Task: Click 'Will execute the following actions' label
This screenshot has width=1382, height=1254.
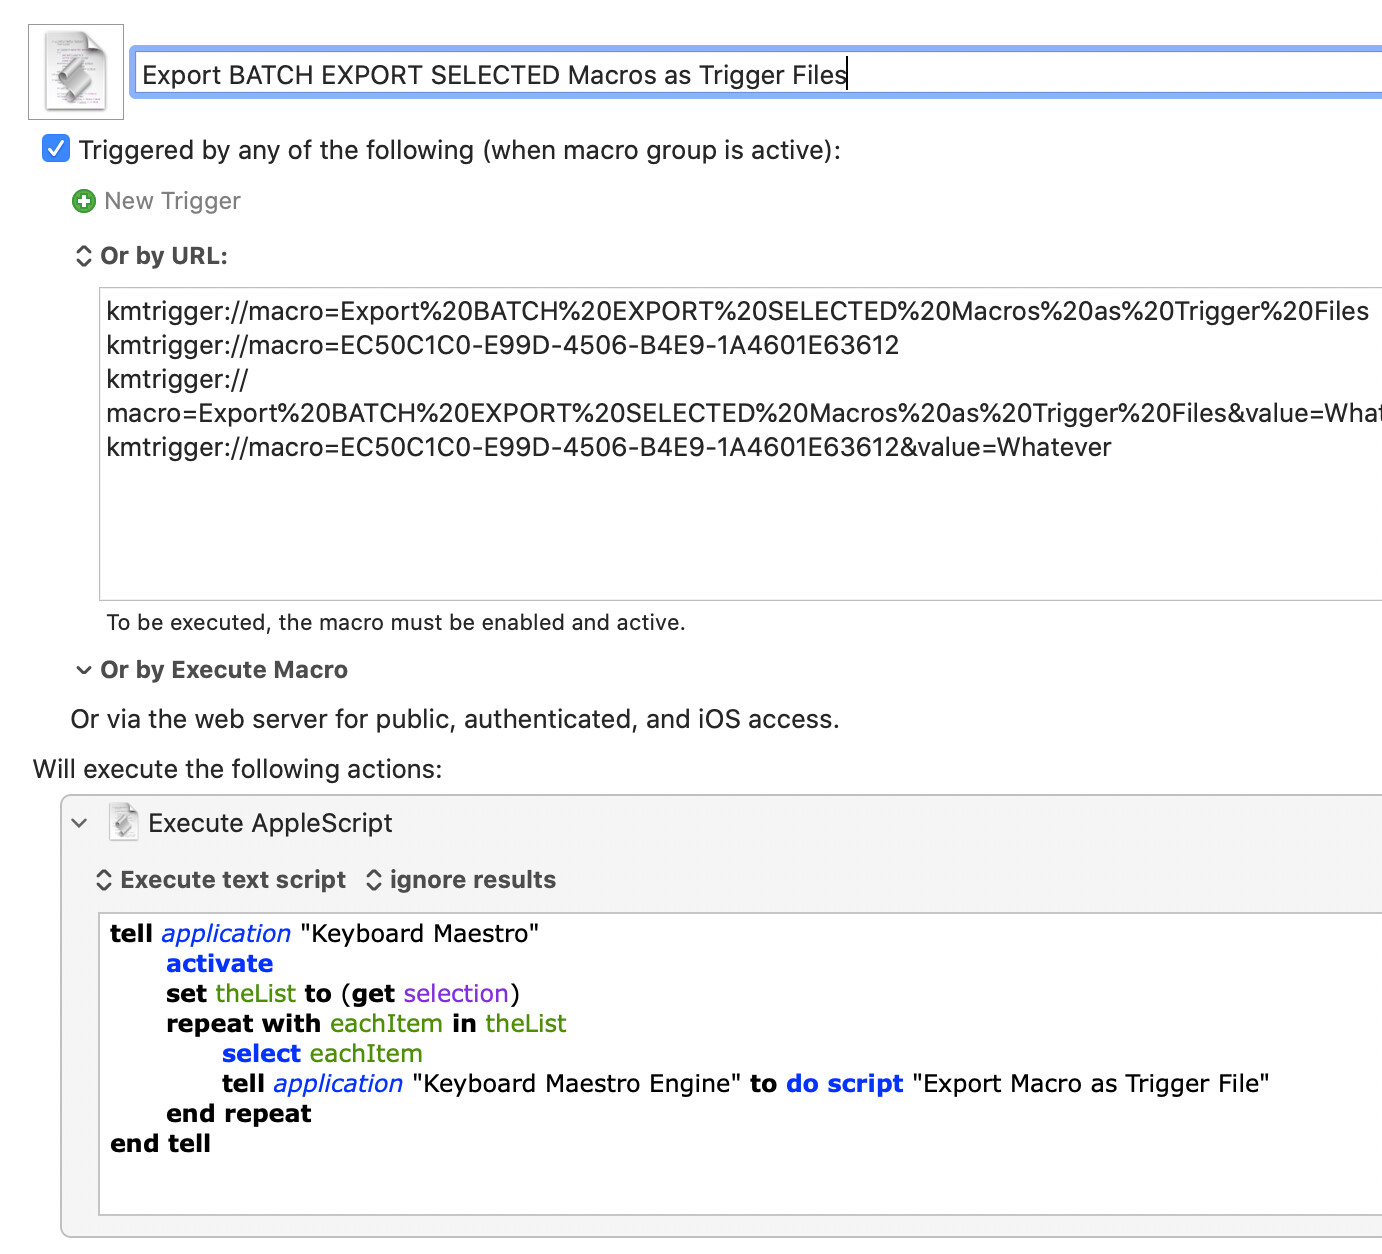Action: [237, 769]
